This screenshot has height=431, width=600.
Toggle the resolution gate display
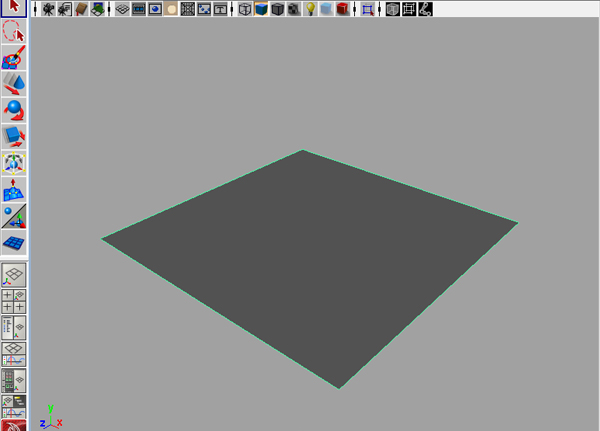[x=155, y=9]
